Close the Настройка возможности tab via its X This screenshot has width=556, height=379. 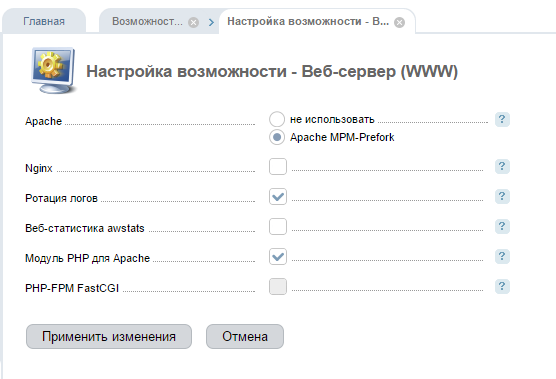[x=399, y=23]
